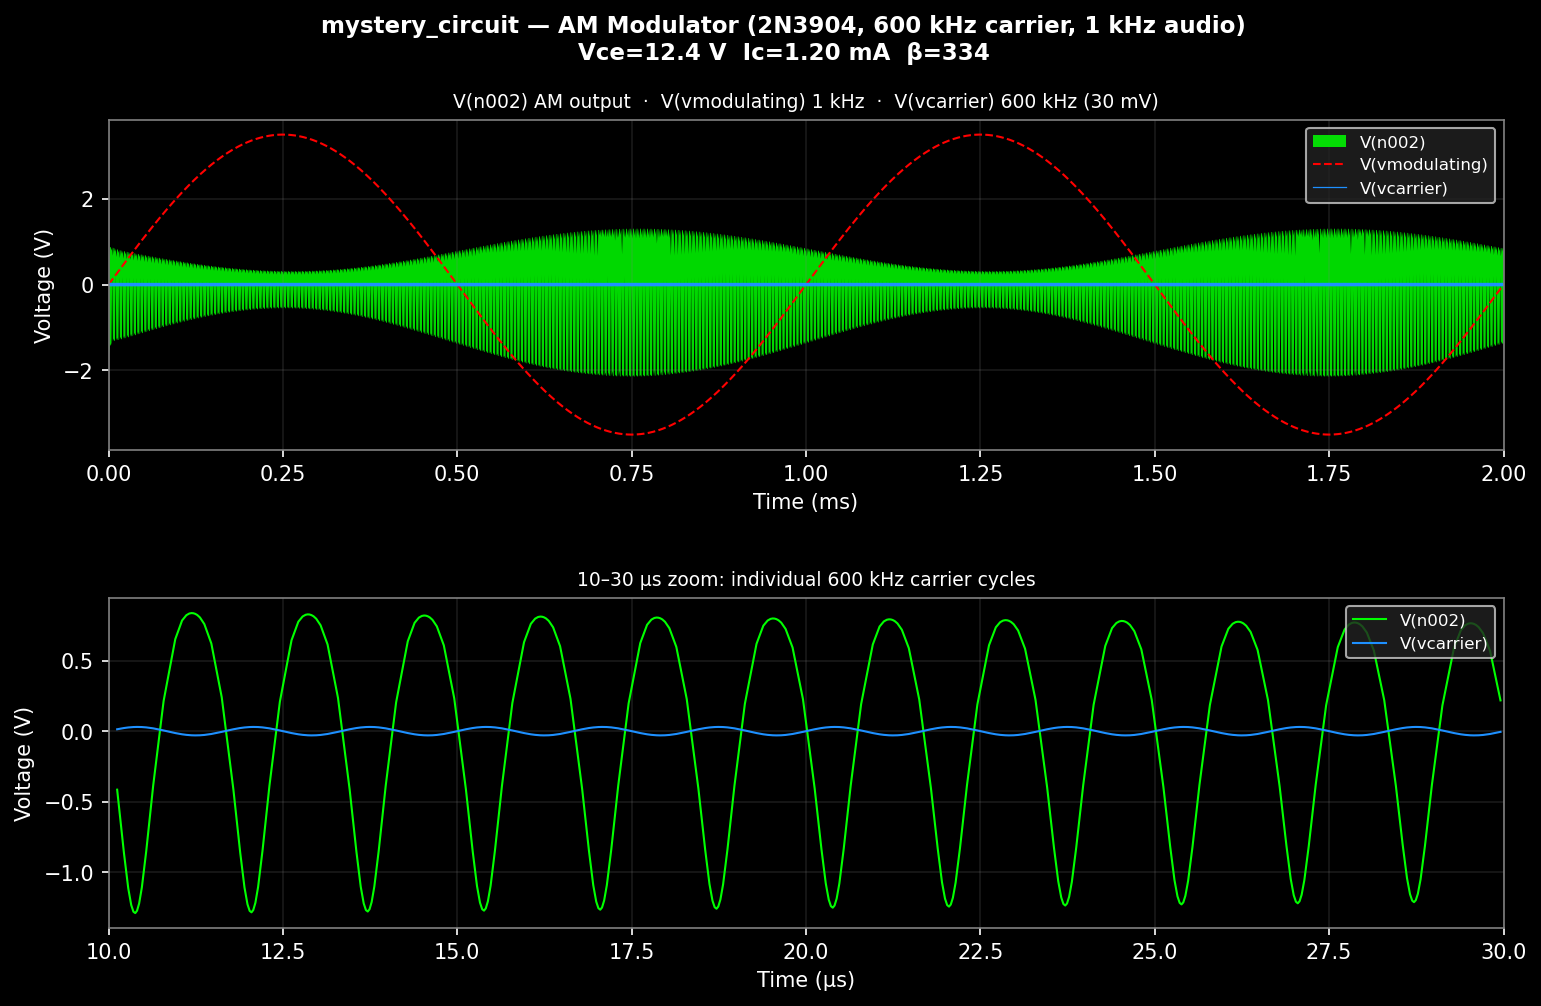Click the red modulating trough at 0.75 ms

coord(631,434)
